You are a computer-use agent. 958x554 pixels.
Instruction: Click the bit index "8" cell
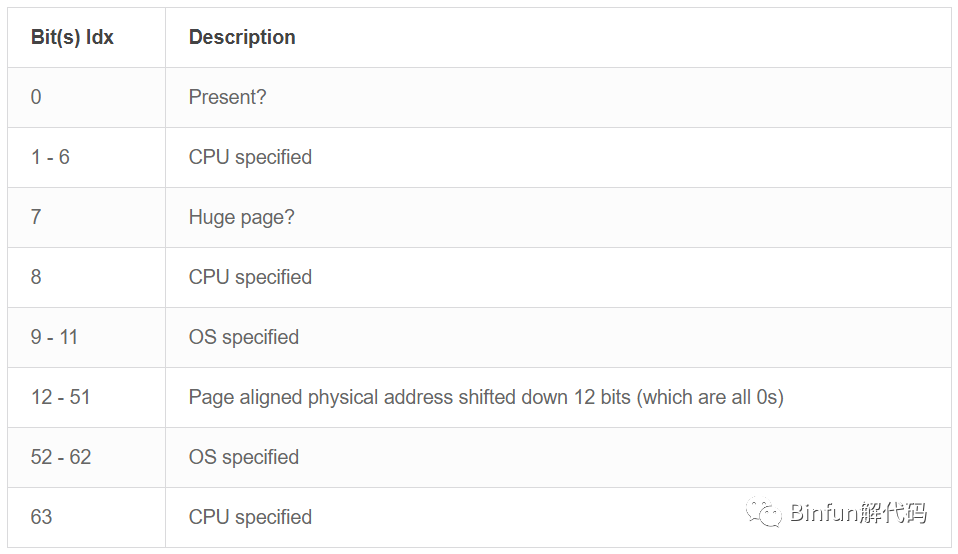point(36,277)
